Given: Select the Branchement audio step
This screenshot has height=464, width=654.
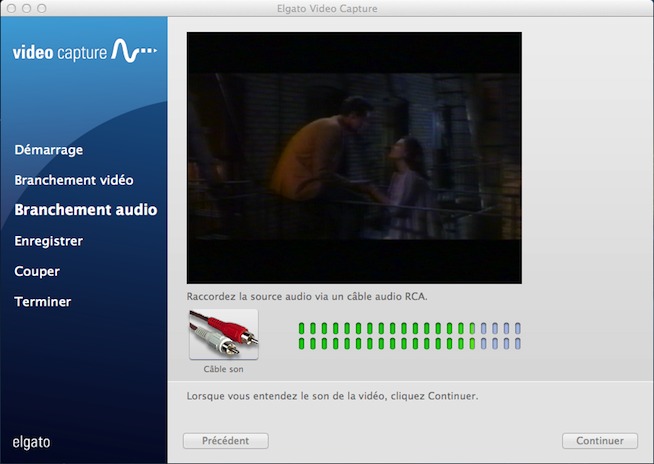Looking at the screenshot, I should [x=85, y=210].
